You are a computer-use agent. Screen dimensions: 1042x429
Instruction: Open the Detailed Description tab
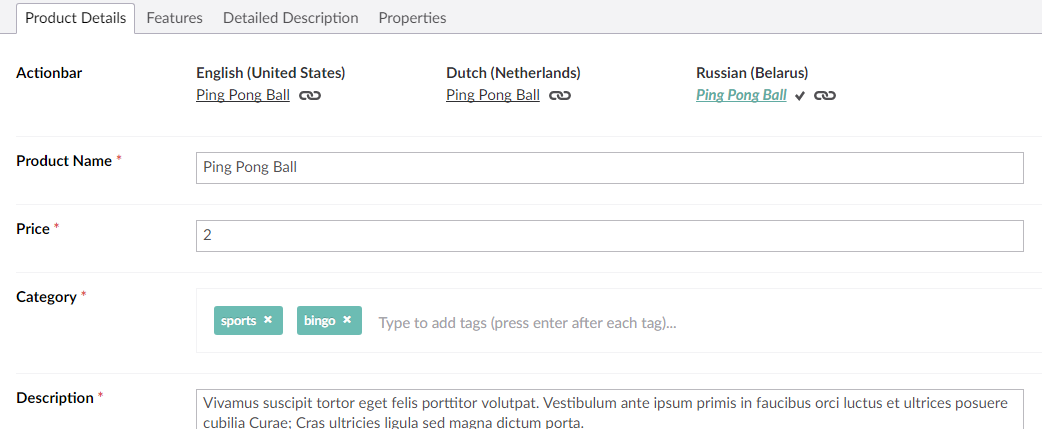(290, 18)
